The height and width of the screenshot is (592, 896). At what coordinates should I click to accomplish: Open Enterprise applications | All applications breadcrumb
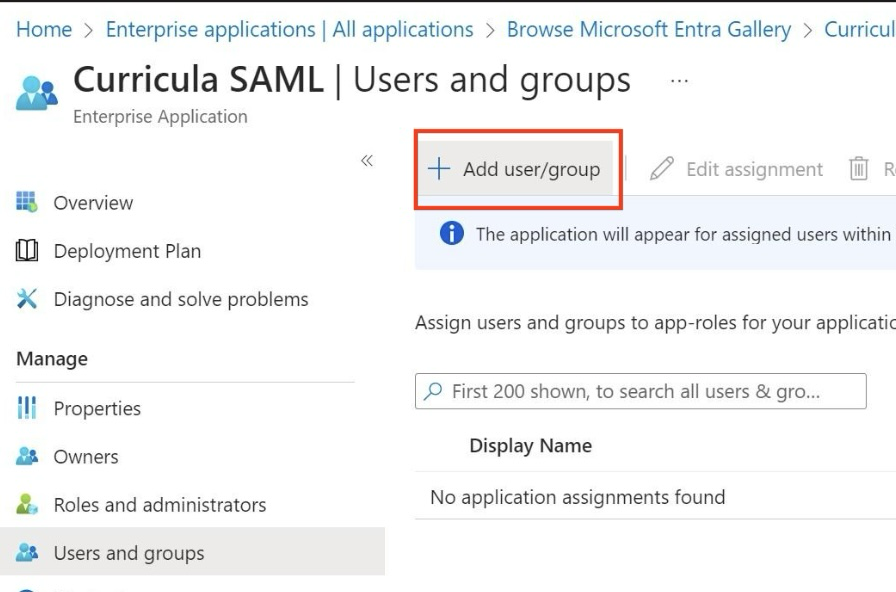(x=290, y=29)
